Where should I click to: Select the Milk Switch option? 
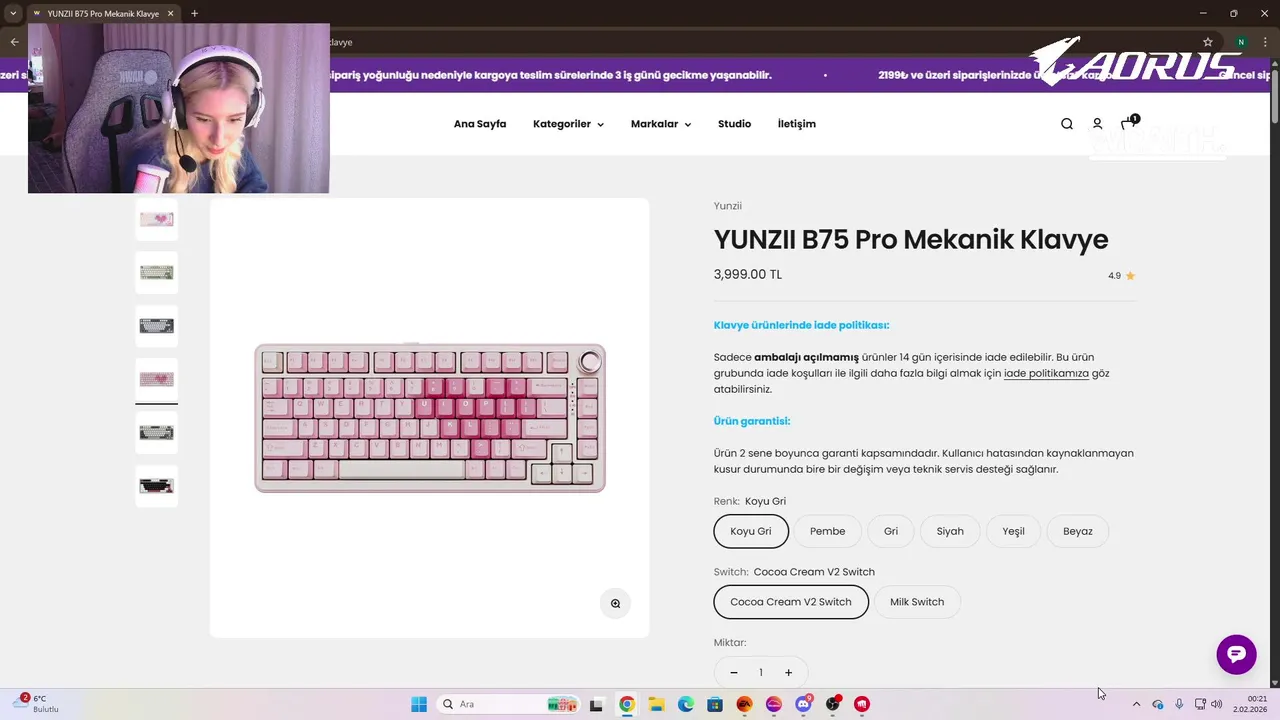917,602
